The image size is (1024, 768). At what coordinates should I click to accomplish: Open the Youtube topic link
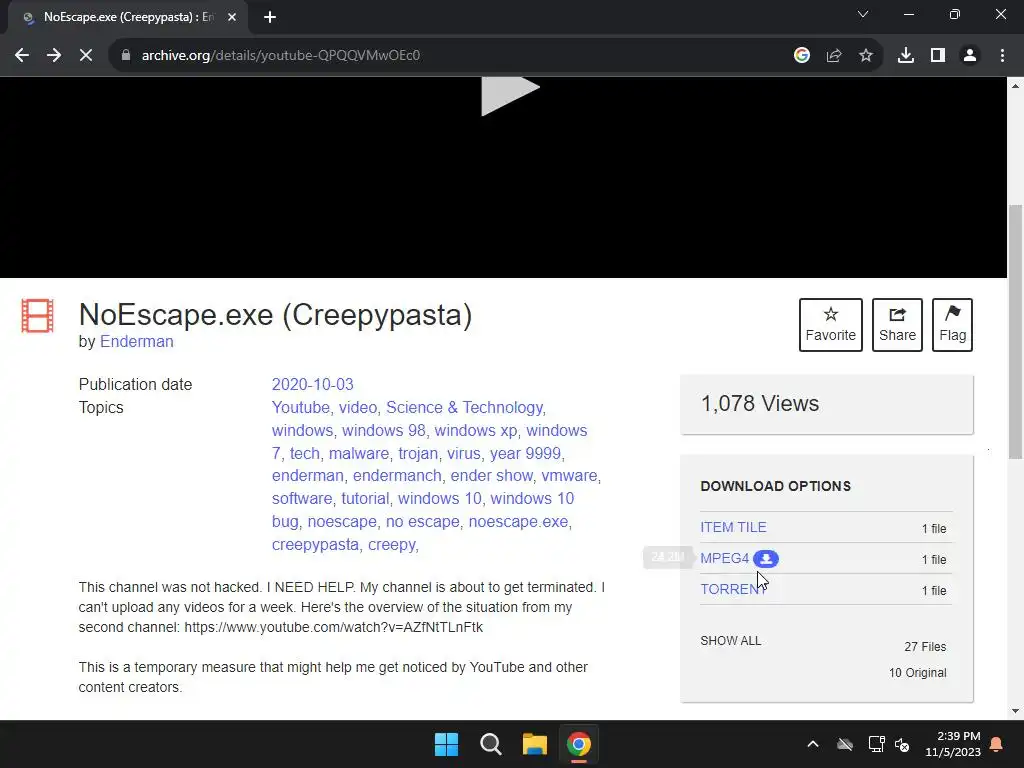(x=300, y=408)
